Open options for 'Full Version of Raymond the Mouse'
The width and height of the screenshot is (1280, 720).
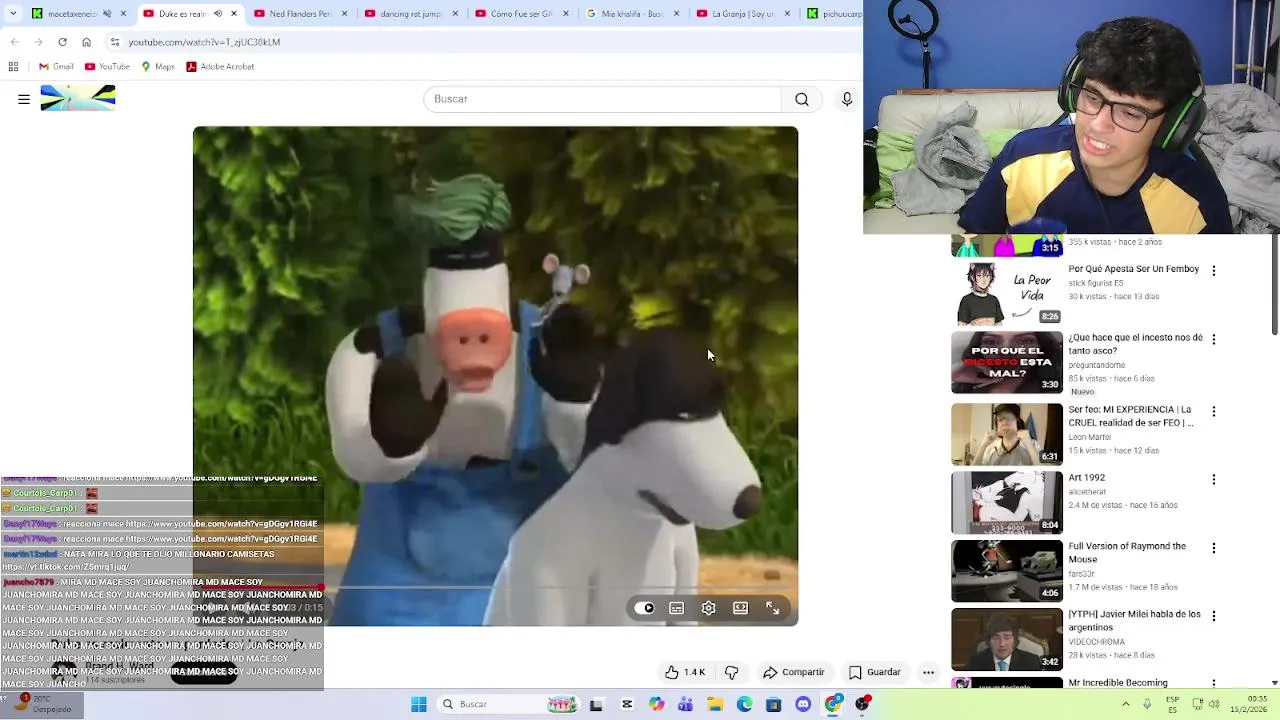tap(1214, 548)
